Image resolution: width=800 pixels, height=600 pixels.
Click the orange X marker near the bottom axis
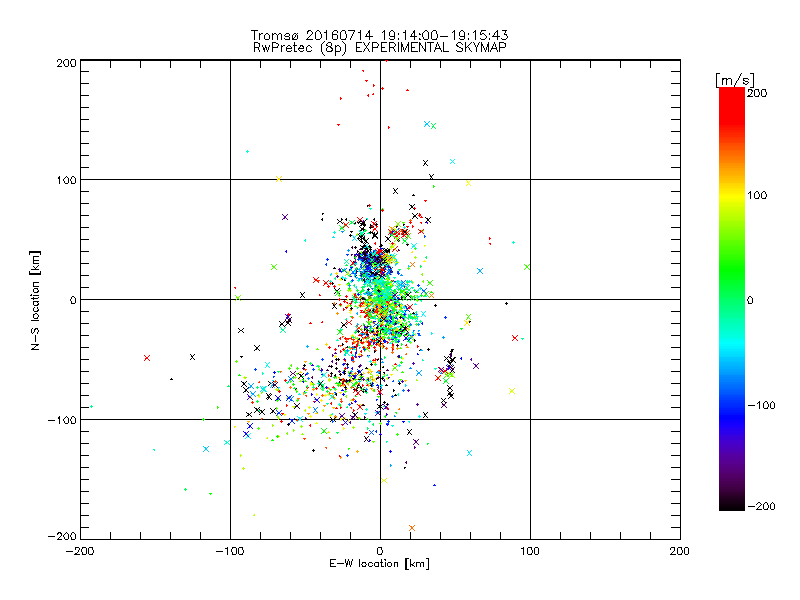point(412,528)
